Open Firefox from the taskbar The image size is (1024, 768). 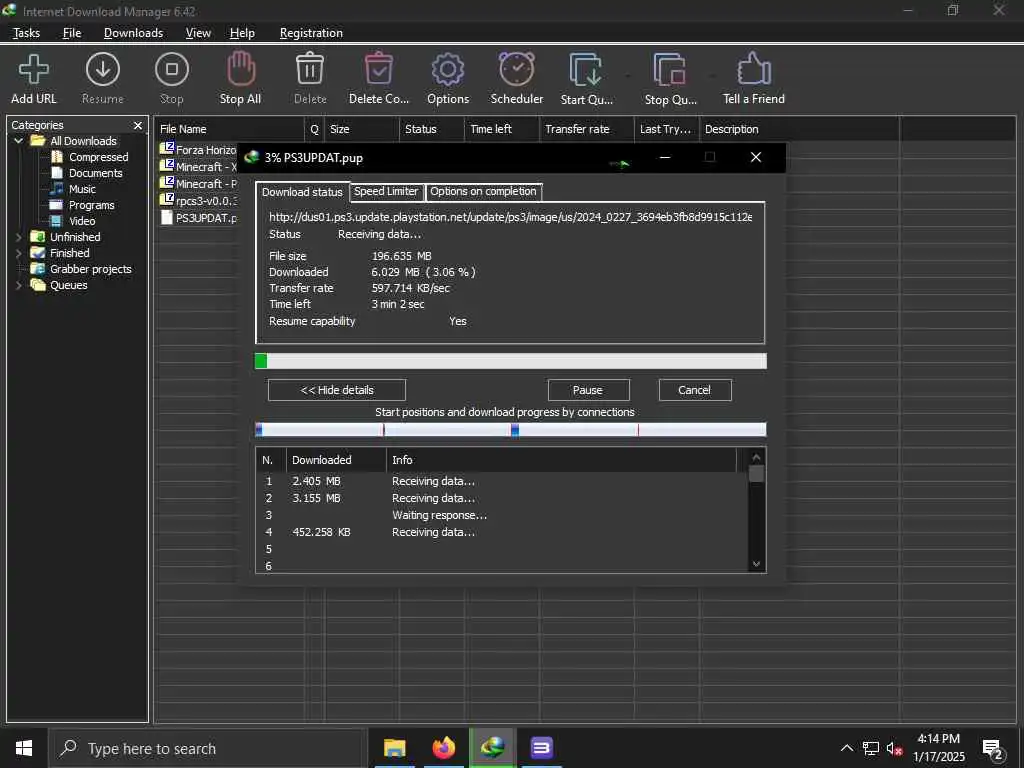(x=444, y=748)
